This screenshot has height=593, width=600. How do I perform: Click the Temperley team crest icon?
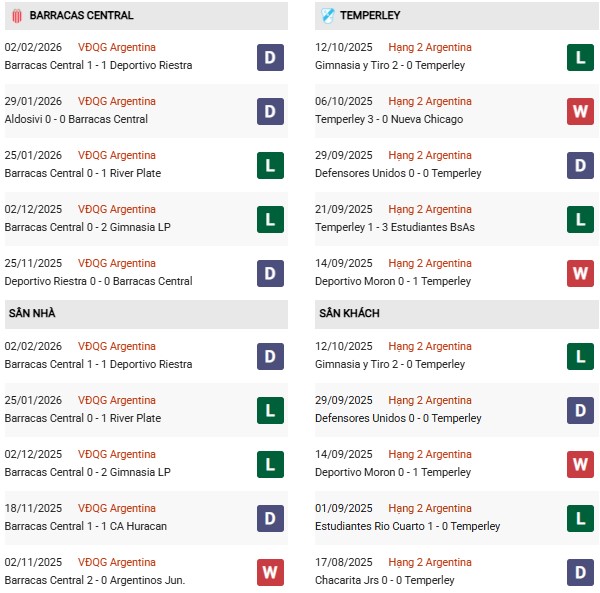[328, 16]
